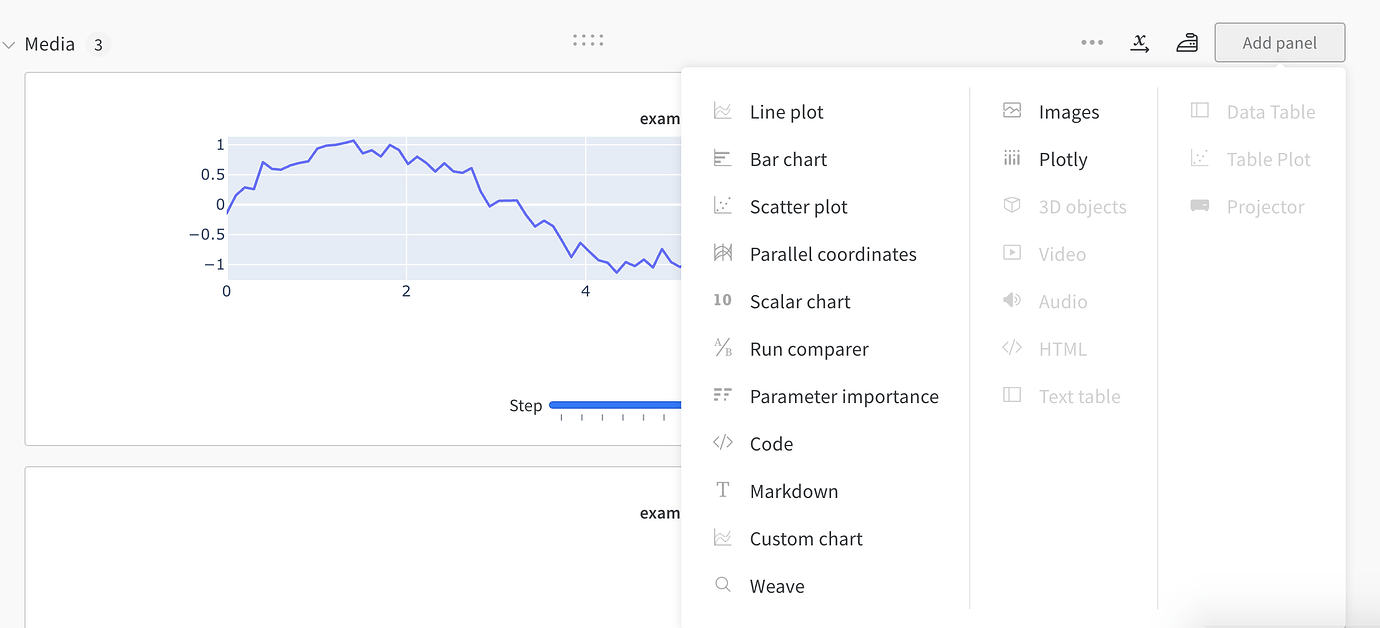This screenshot has height=628, width=1380.
Task: Click the Run comparer A/B icon
Action: pyautogui.click(x=722, y=348)
